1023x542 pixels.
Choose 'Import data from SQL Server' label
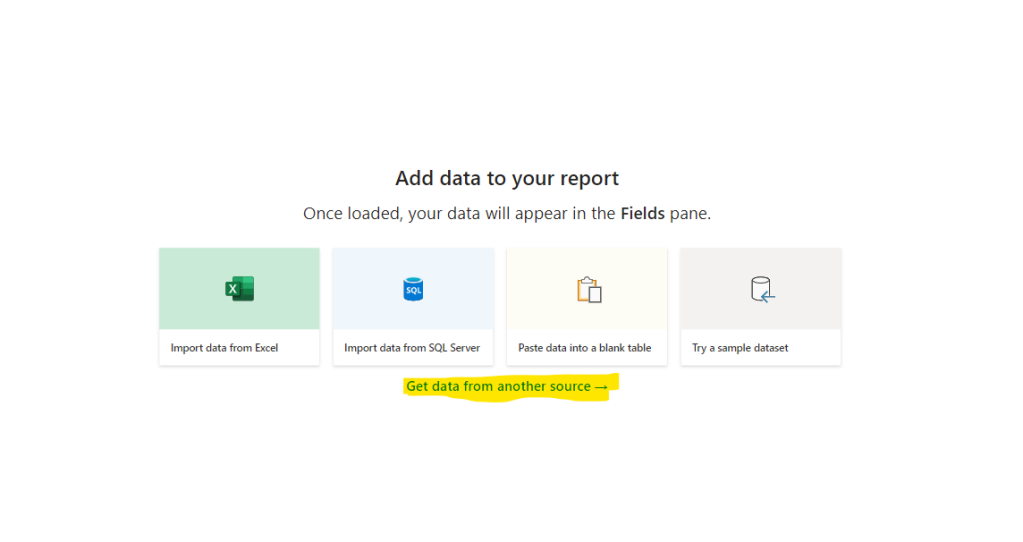(x=412, y=348)
